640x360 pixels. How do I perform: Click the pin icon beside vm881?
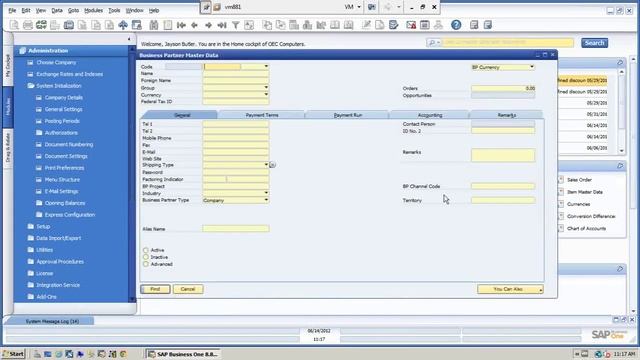(206, 7)
